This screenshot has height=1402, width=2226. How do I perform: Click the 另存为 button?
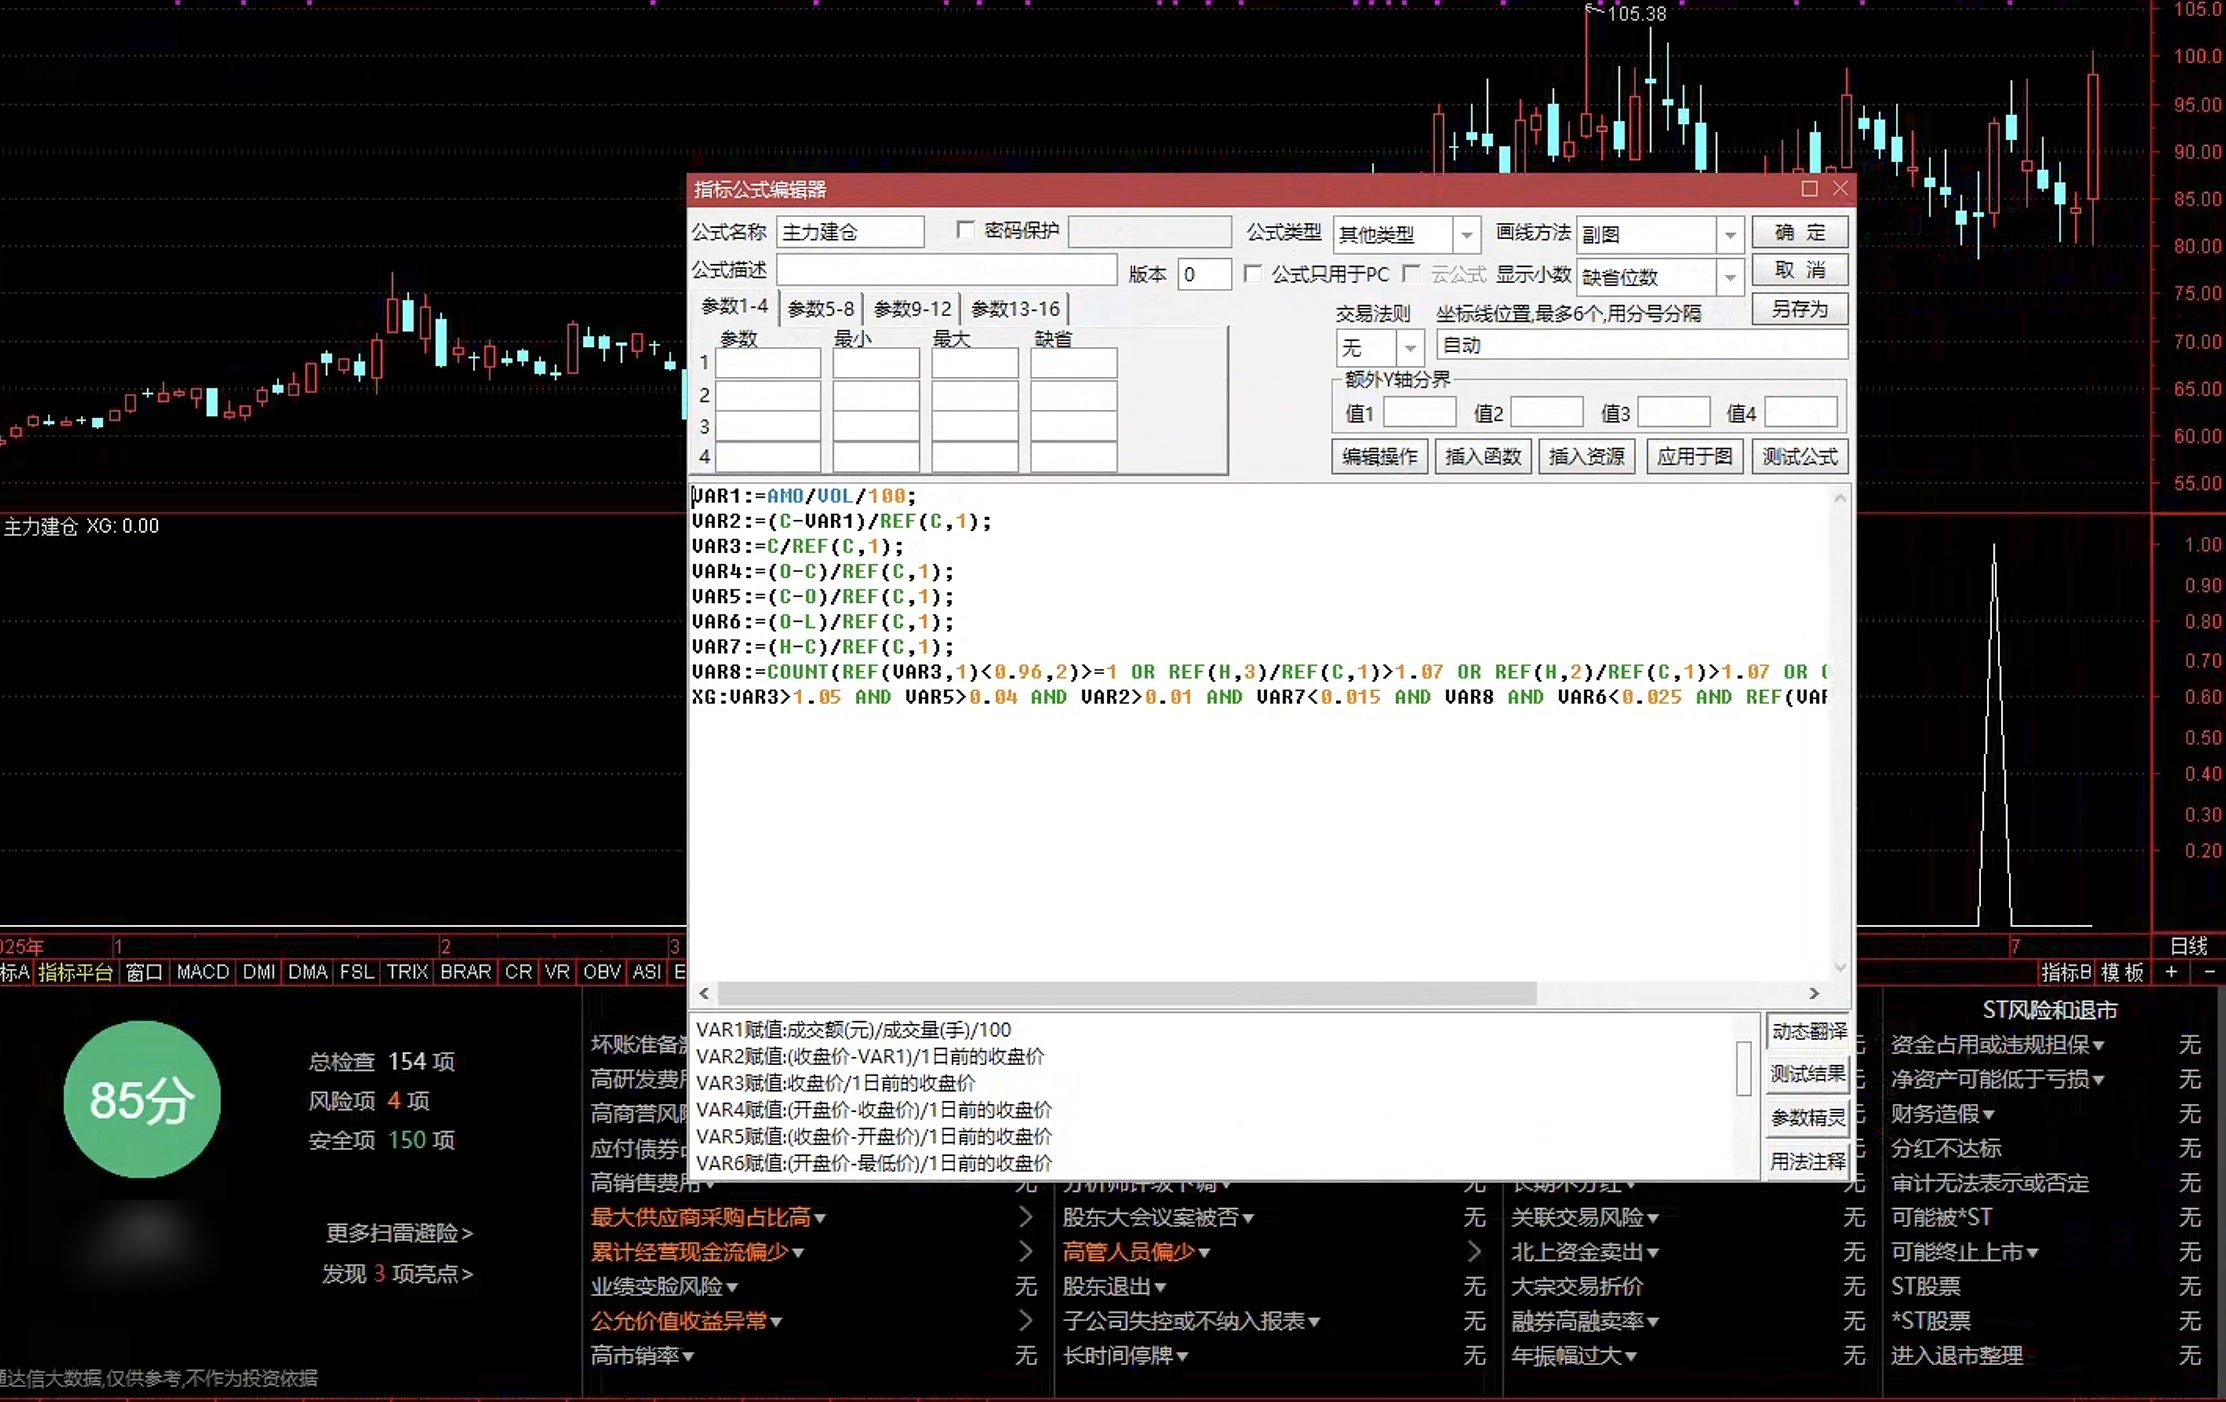(1800, 309)
